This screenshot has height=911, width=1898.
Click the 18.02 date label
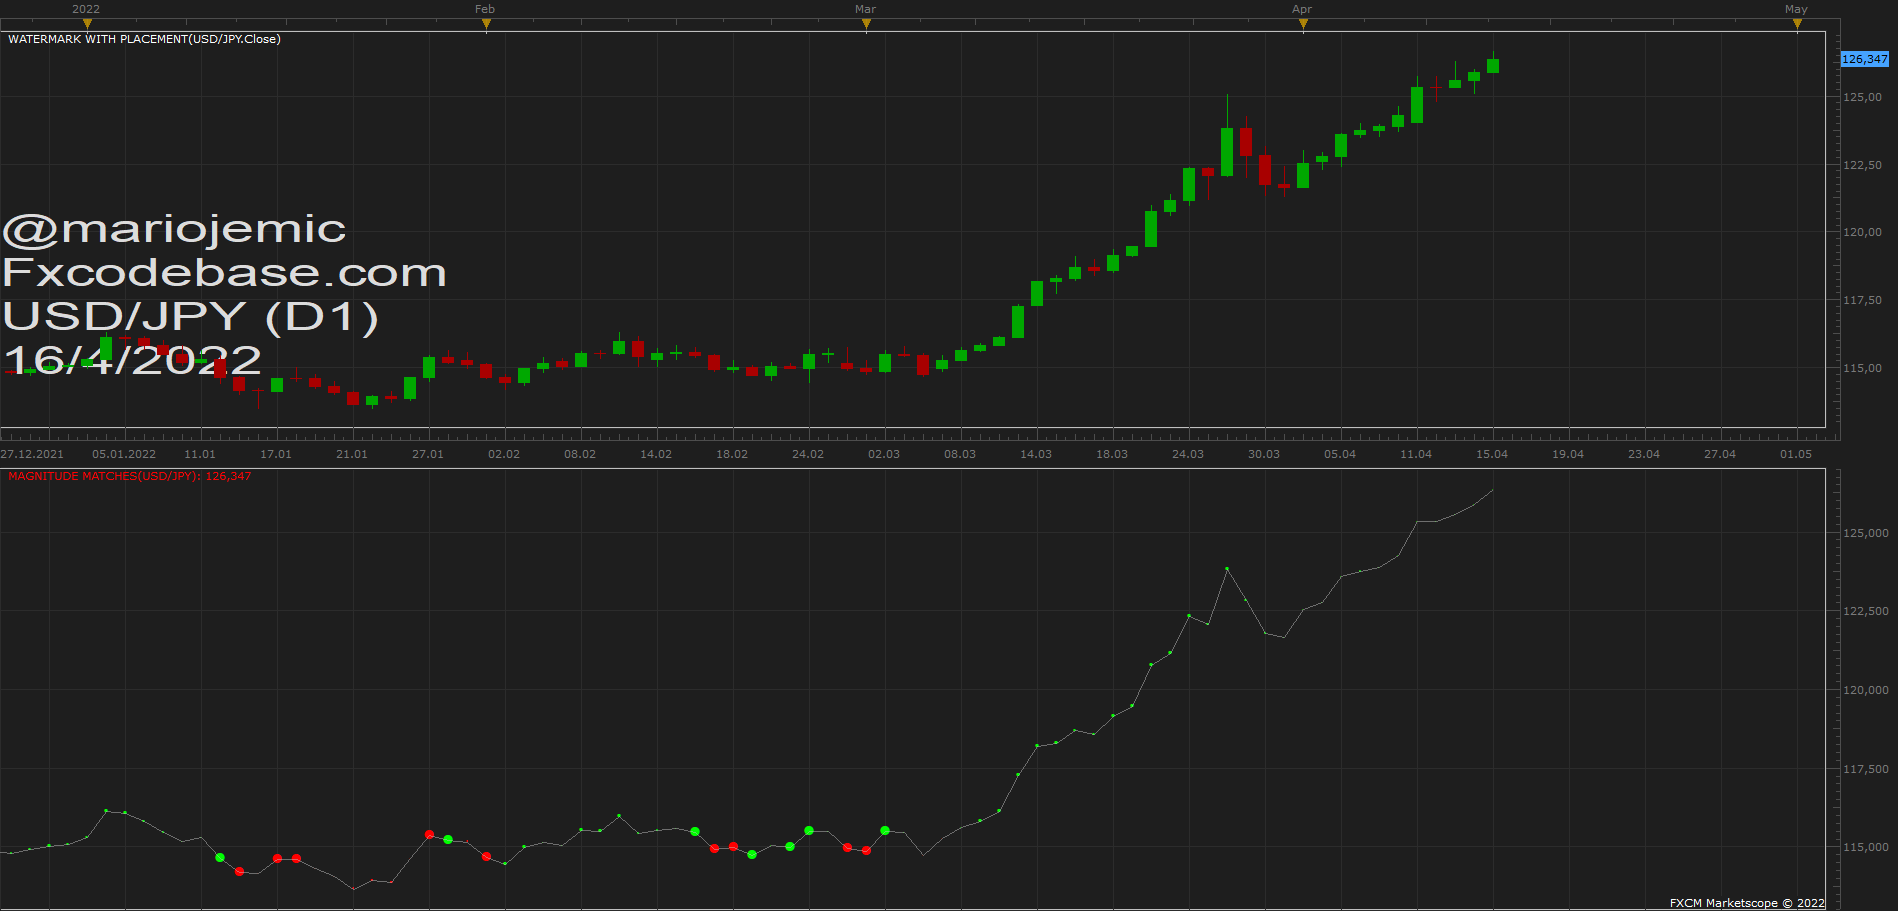tap(732, 454)
